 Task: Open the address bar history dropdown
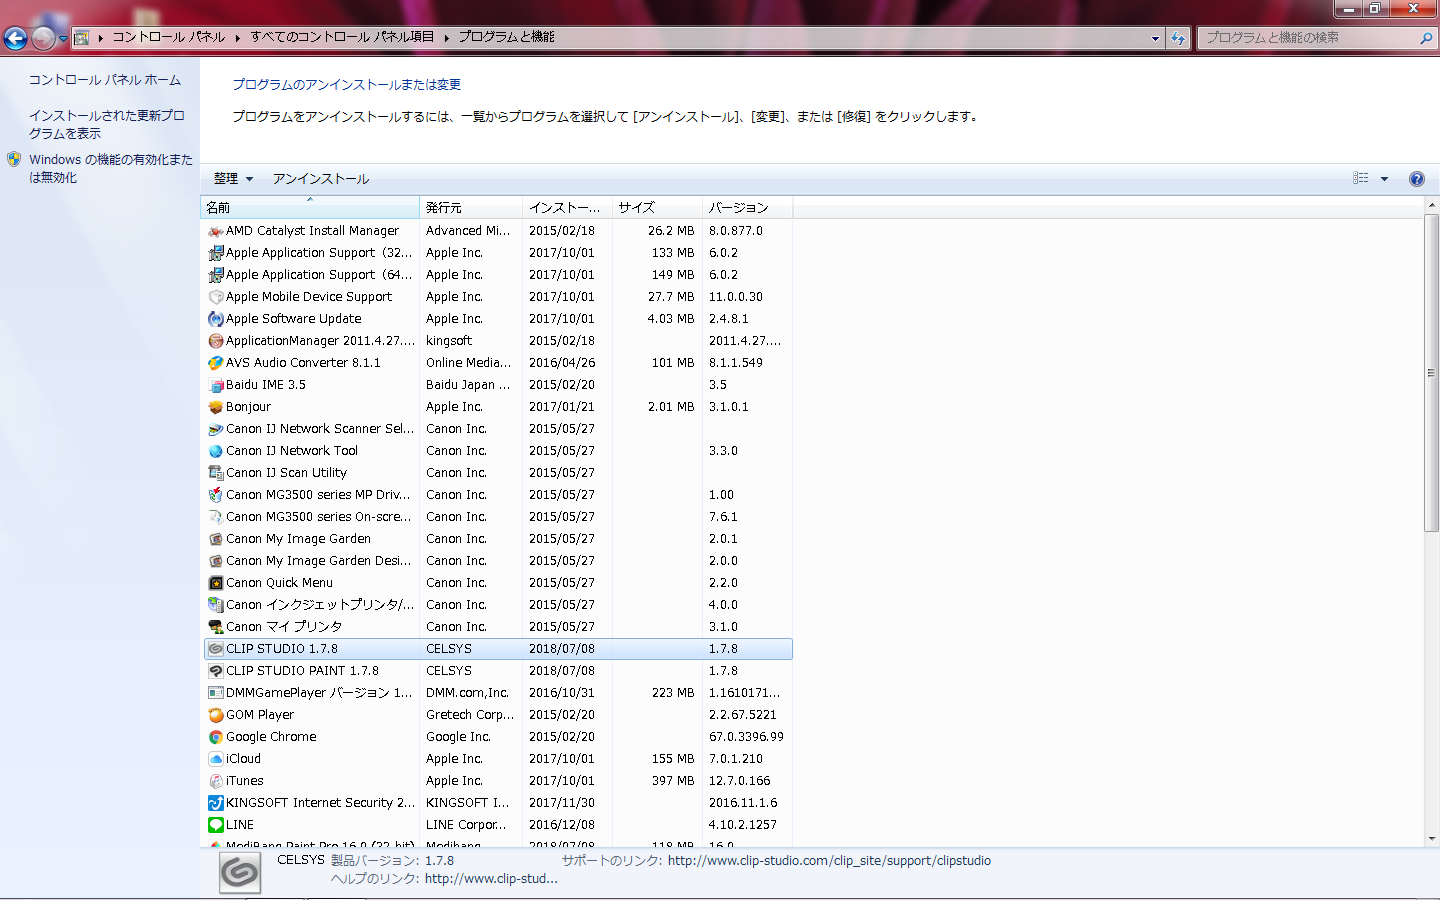click(x=1155, y=38)
